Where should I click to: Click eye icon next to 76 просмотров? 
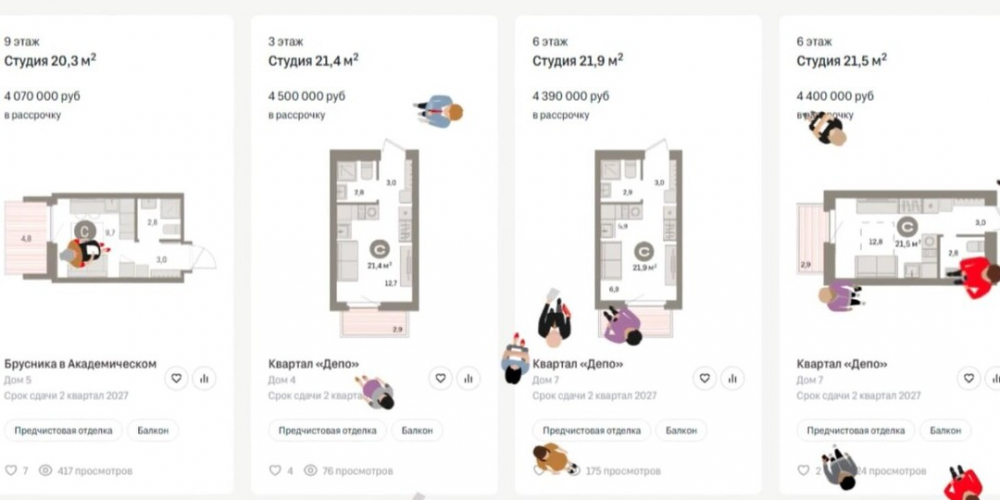310,471
